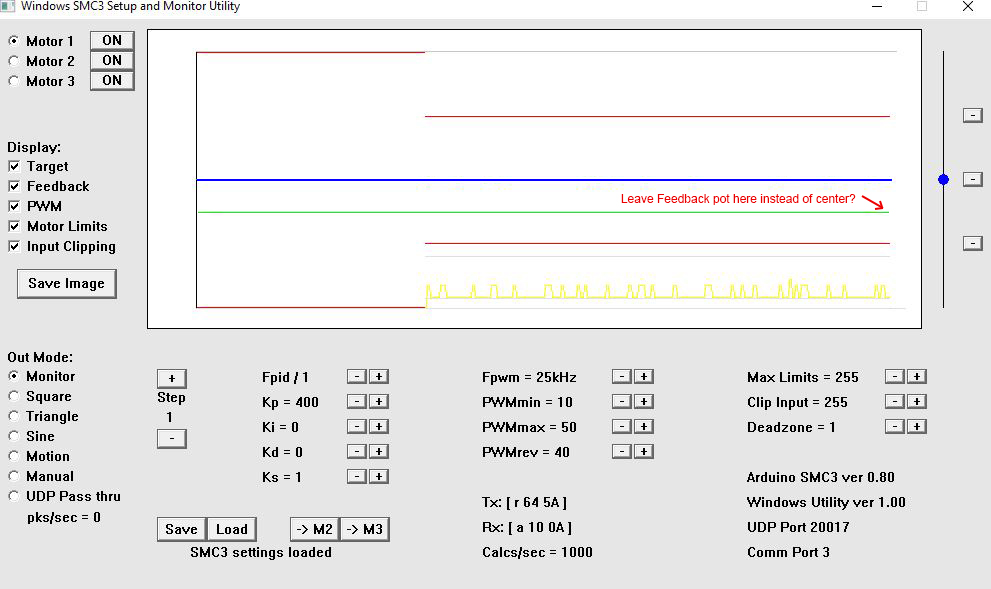Select the Motor 1 radio button
The height and width of the screenshot is (589, 991).
[x=13, y=41]
